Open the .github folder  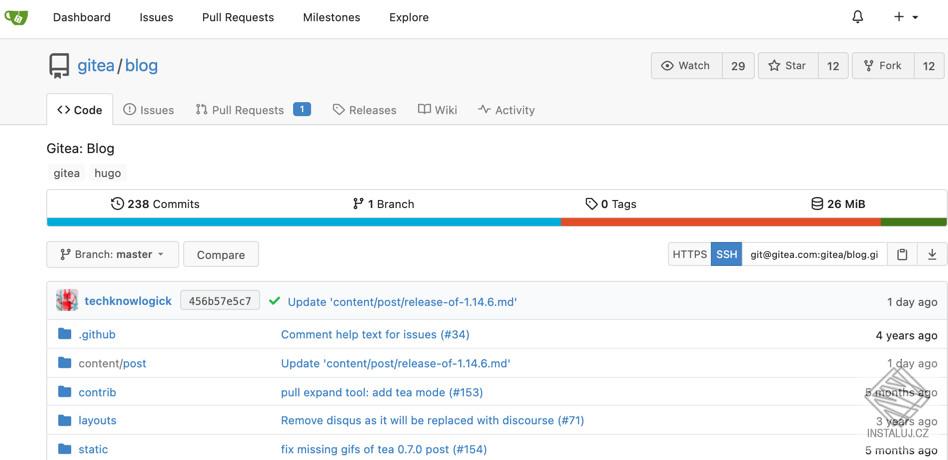coord(97,334)
